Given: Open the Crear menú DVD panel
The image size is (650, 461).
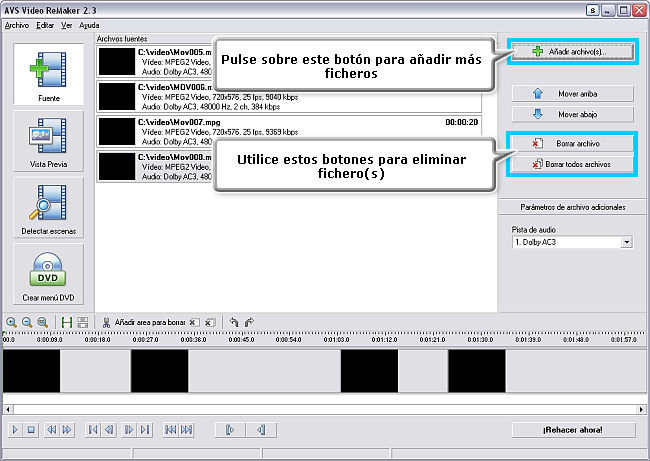Looking at the screenshot, I should [49, 274].
